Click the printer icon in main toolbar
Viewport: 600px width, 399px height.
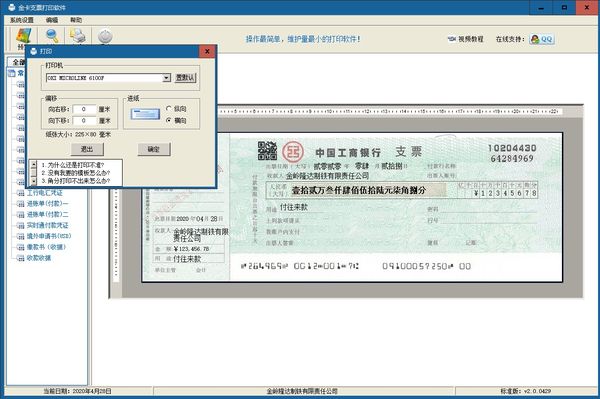pos(78,36)
